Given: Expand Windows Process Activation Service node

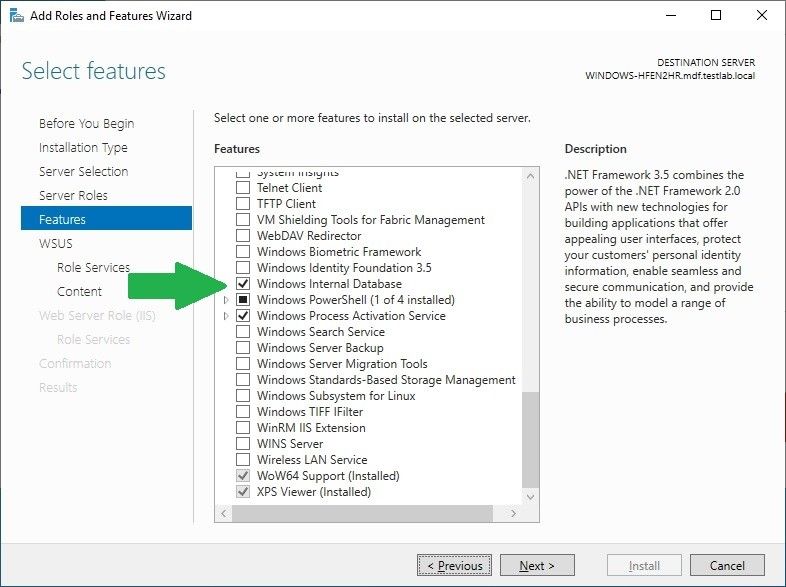Looking at the screenshot, I should 226,316.
